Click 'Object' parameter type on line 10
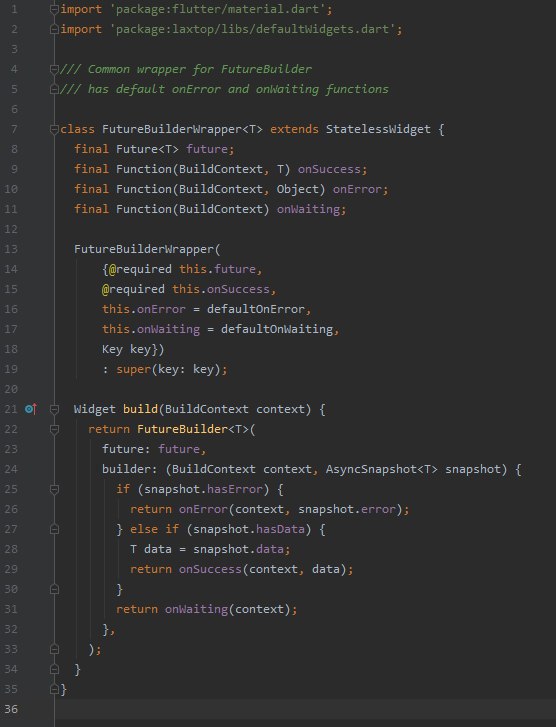556x727 pixels. [x=298, y=189]
